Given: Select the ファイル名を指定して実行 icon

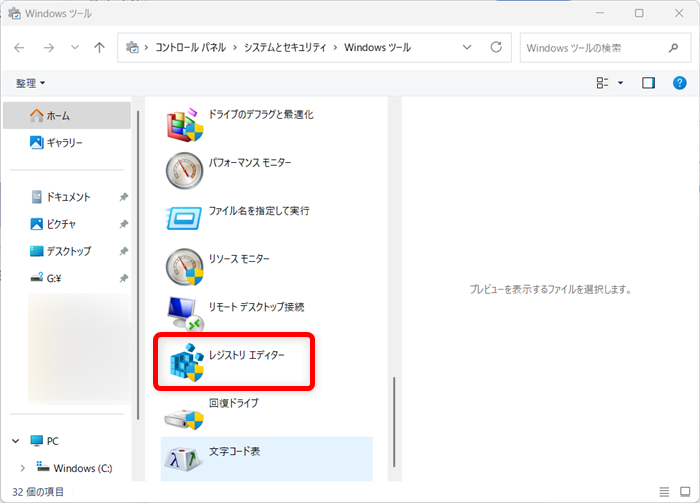Looking at the screenshot, I should point(184,218).
